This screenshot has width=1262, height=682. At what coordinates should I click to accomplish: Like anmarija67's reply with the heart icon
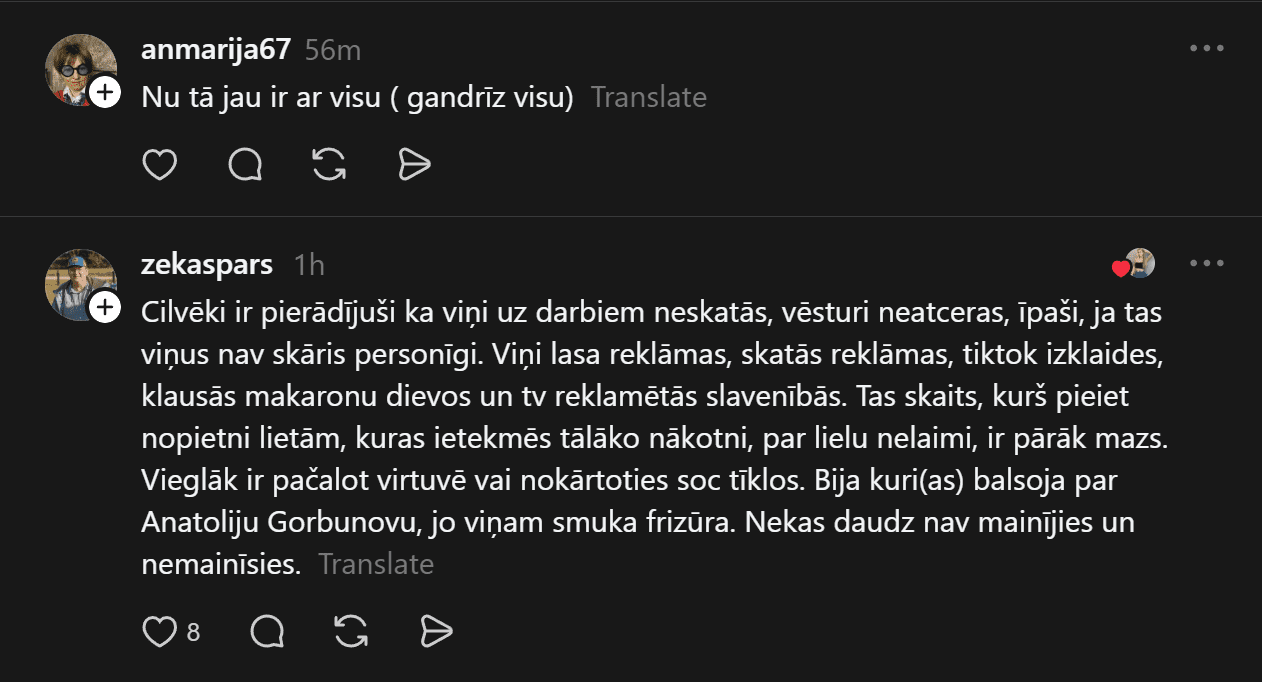tap(160, 164)
